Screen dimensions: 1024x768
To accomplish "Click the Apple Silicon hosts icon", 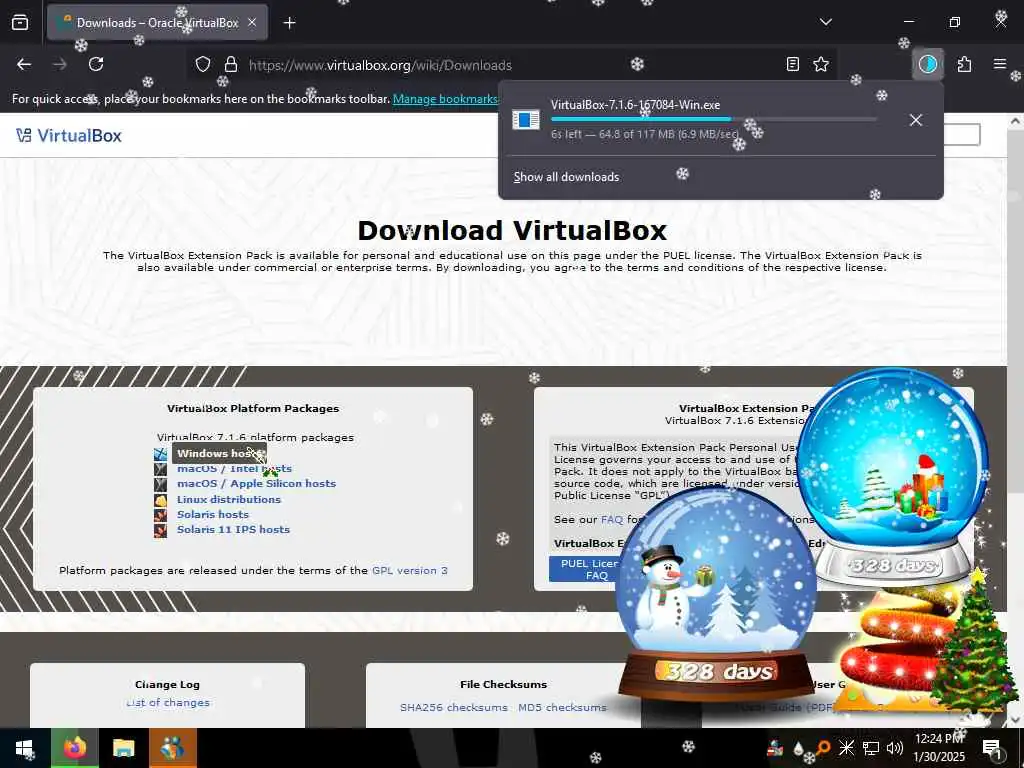I will coord(161,485).
